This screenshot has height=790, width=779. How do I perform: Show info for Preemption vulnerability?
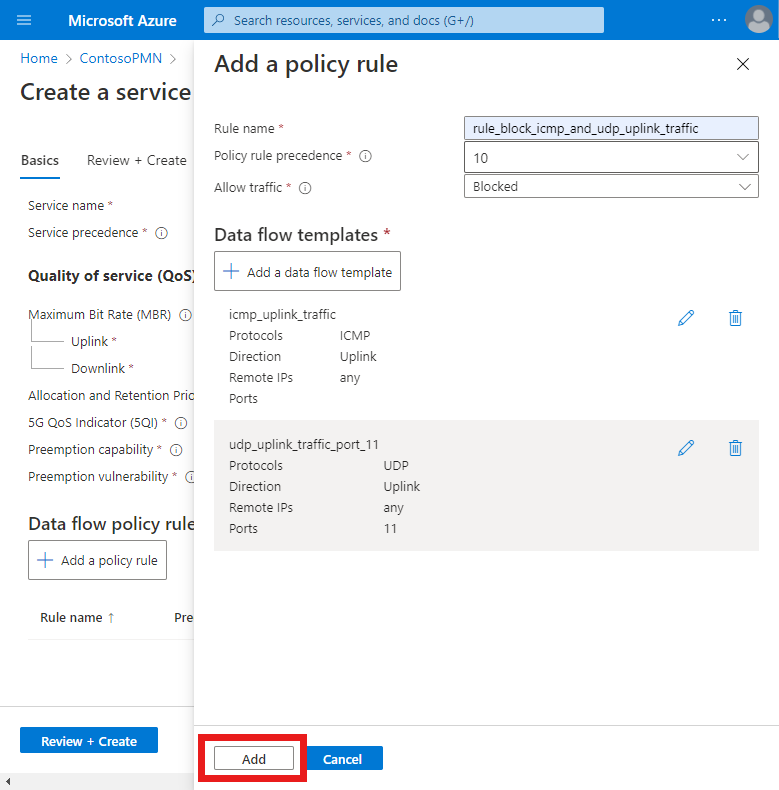pyautogui.click(x=190, y=477)
